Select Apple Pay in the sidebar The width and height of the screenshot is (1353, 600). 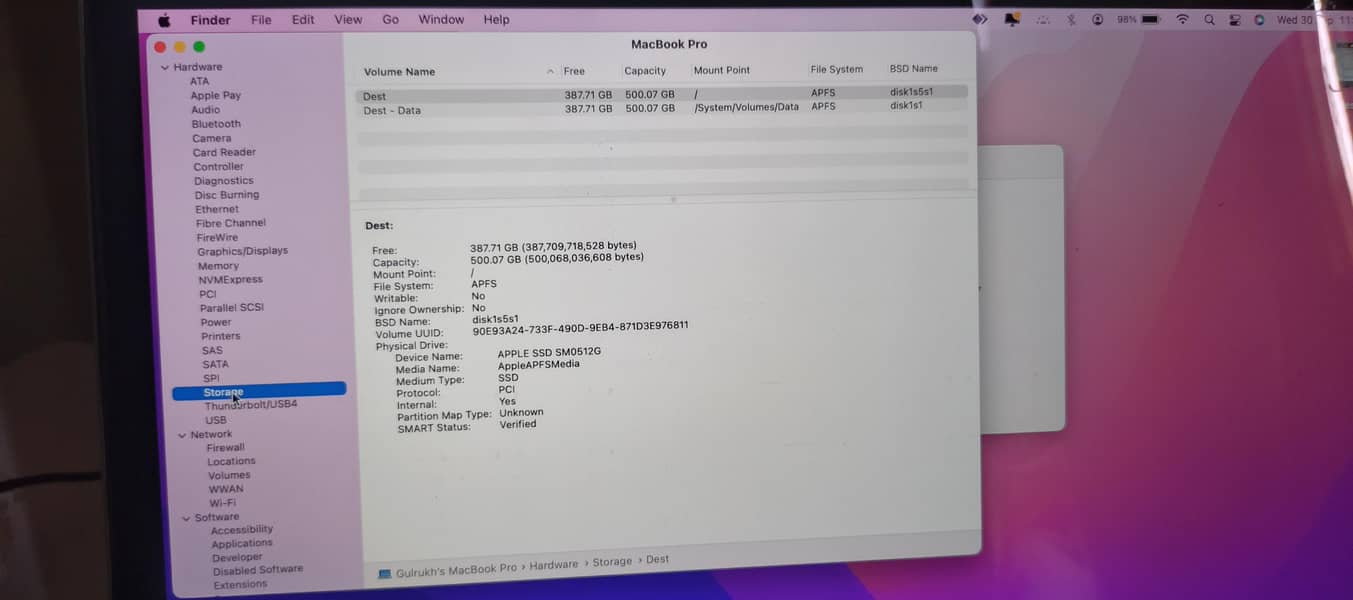(x=216, y=96)
